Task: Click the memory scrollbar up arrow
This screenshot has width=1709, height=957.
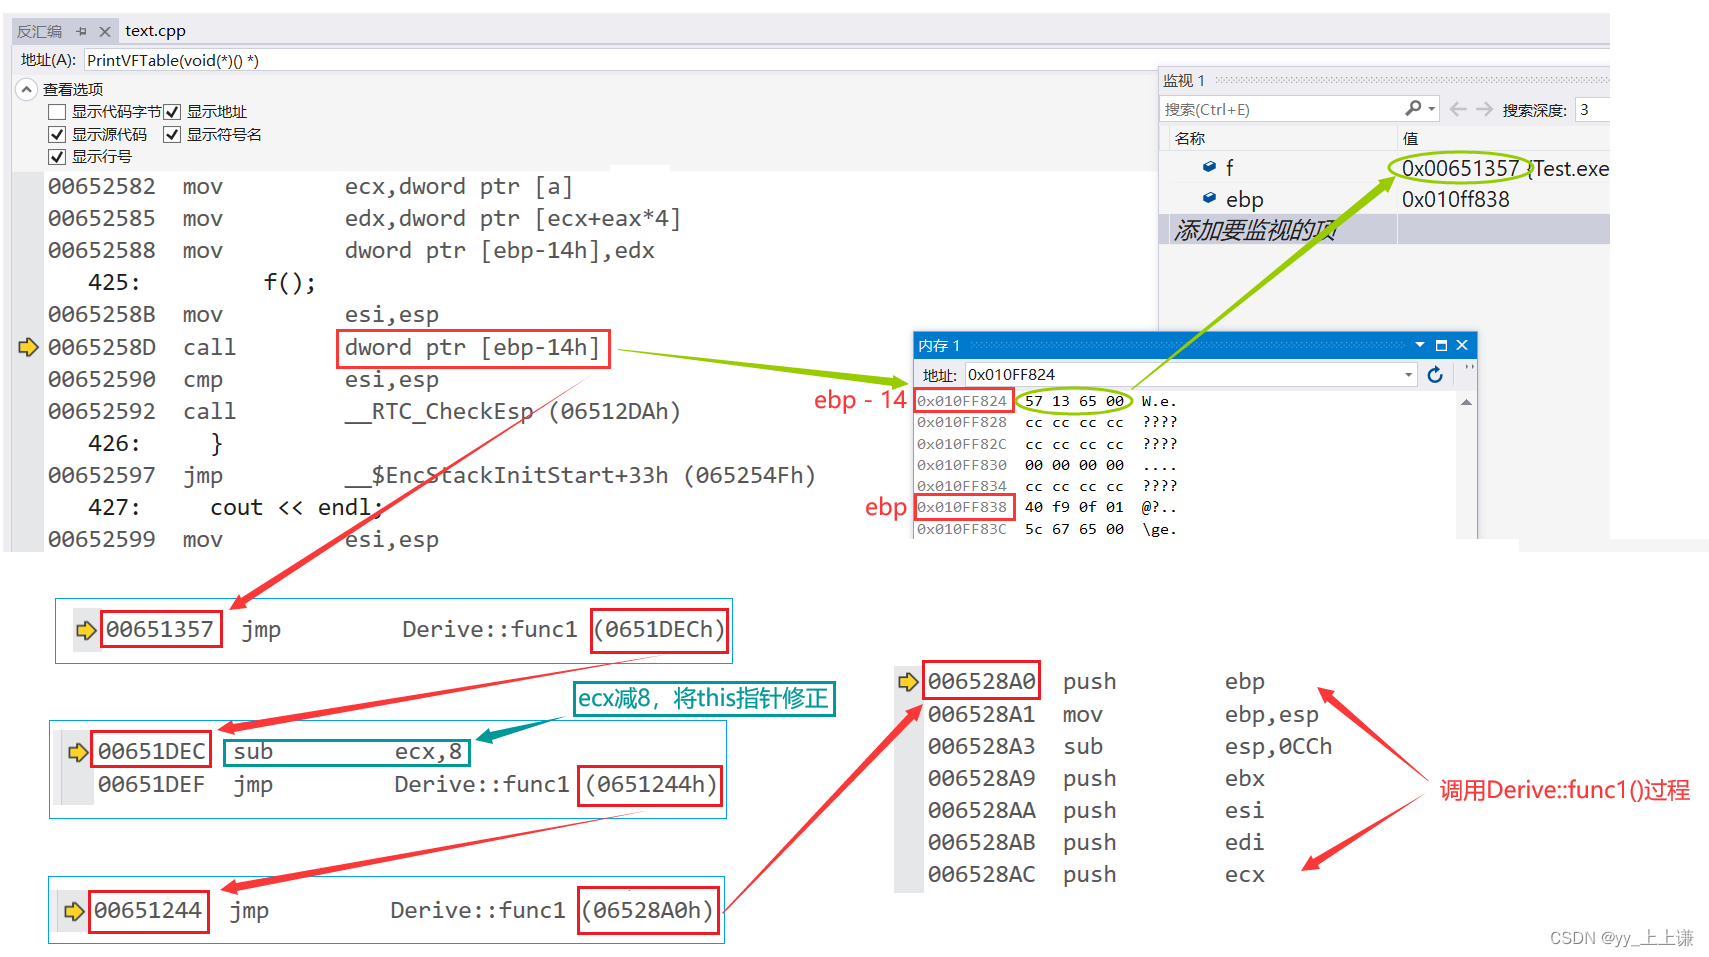Action: coord(1466,402)
